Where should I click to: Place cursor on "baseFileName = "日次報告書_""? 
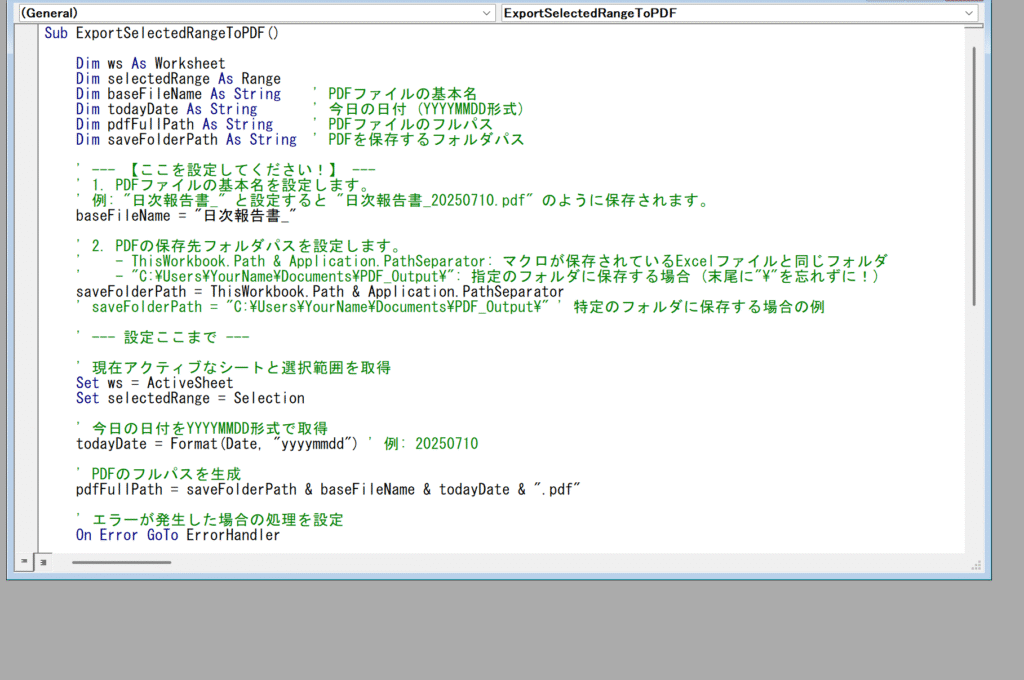click(x=186, y=216)
